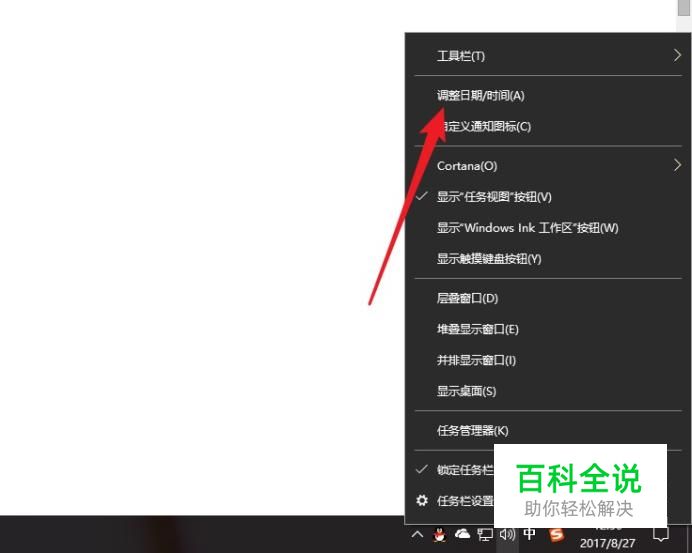Viewport: 692px width, 553px height.
Task: Choose 并排显示窗口(I)
Action: (x=549, y=360)
